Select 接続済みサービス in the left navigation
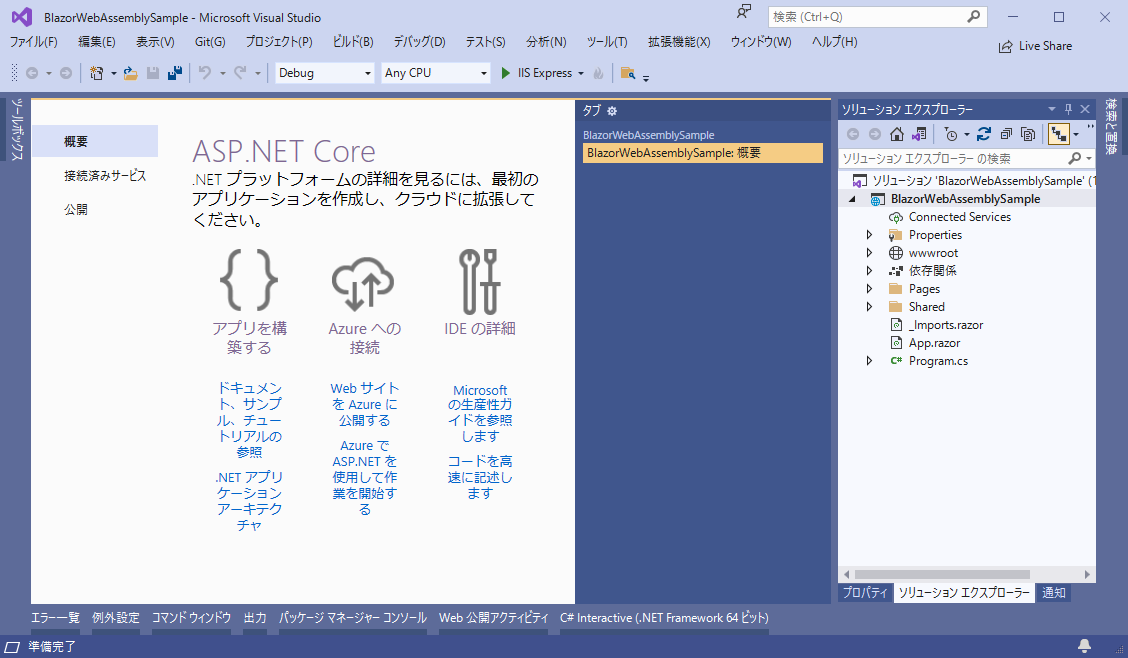Image resolution: width=1128 pixels, height=658 pixels. coord(105,175)
